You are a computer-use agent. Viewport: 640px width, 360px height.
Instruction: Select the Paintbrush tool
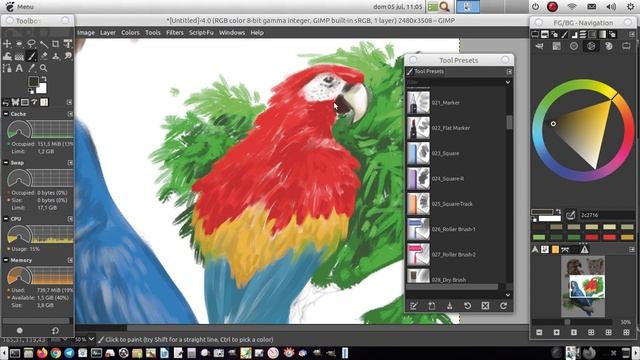coord(31,56)
